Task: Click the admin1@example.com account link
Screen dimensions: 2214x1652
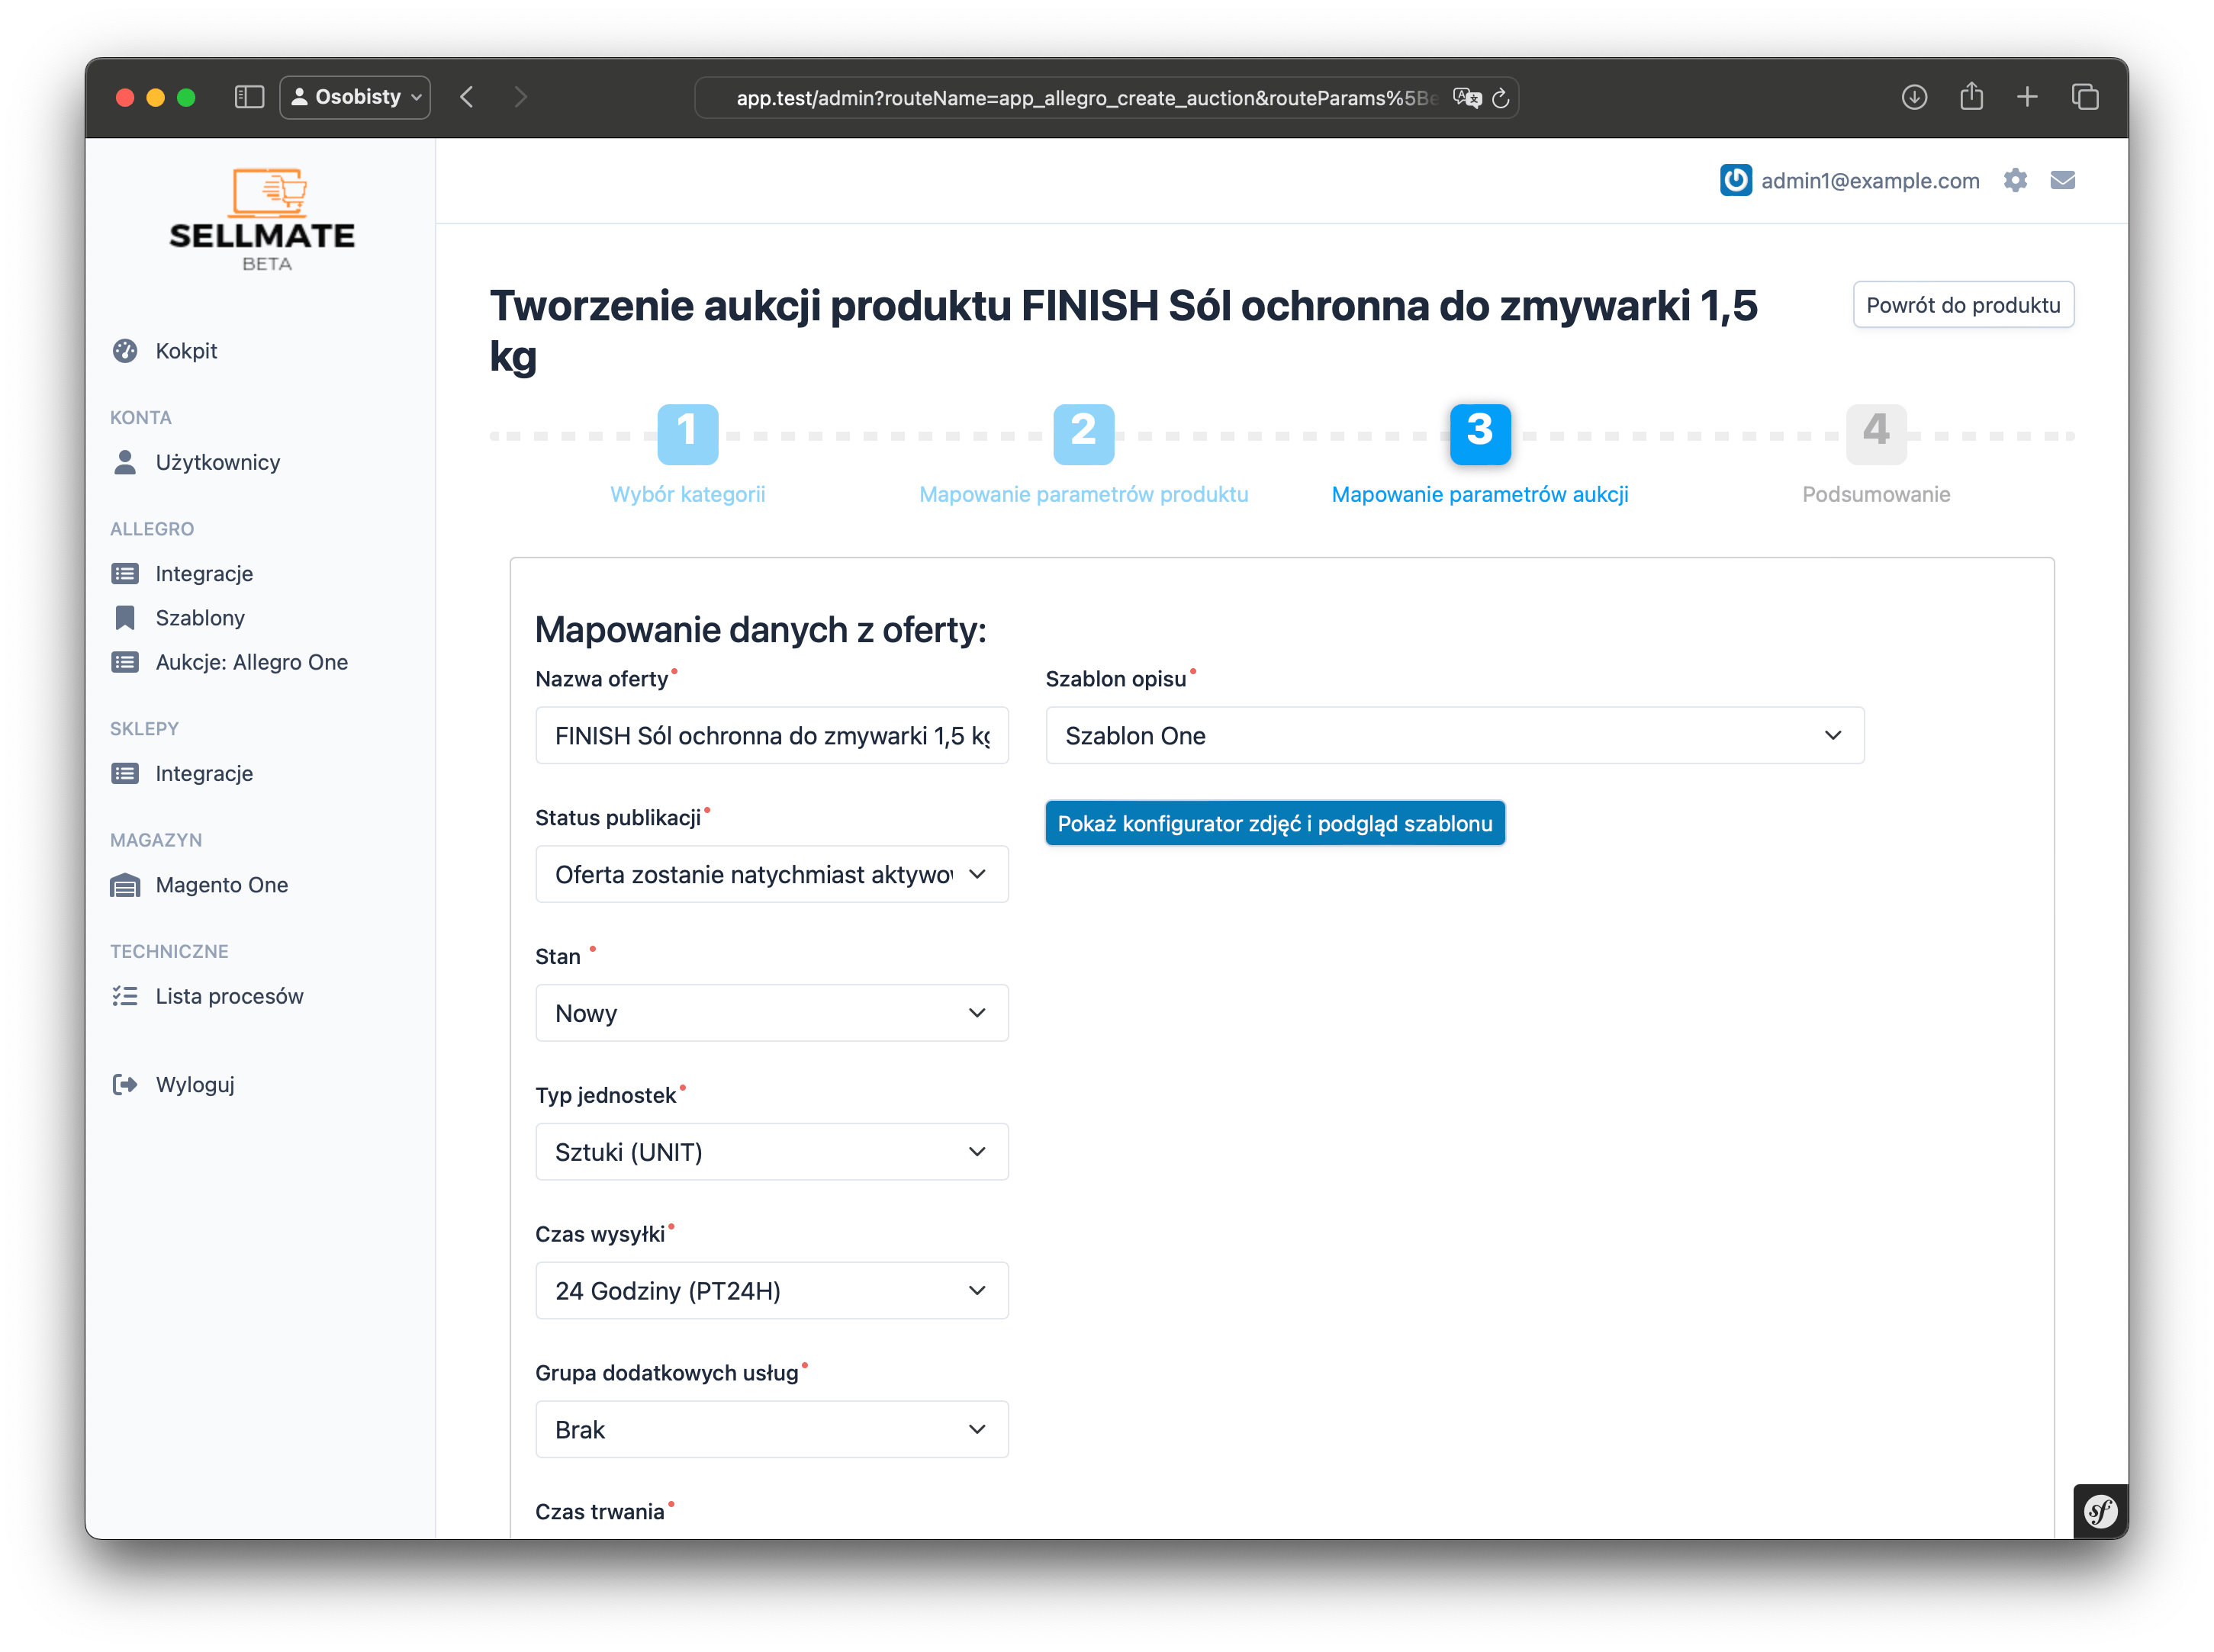Action: coord(1870,180)
